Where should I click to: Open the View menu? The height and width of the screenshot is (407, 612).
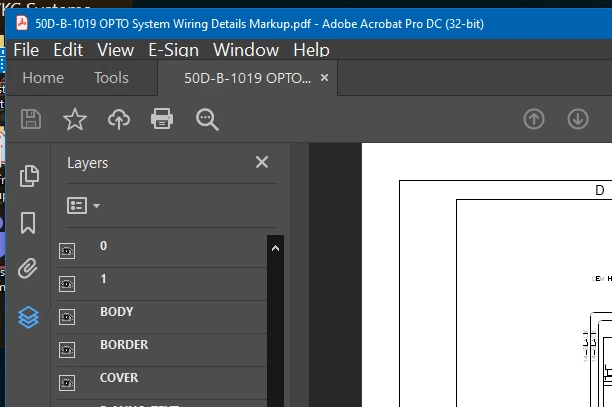coord(116,50)
